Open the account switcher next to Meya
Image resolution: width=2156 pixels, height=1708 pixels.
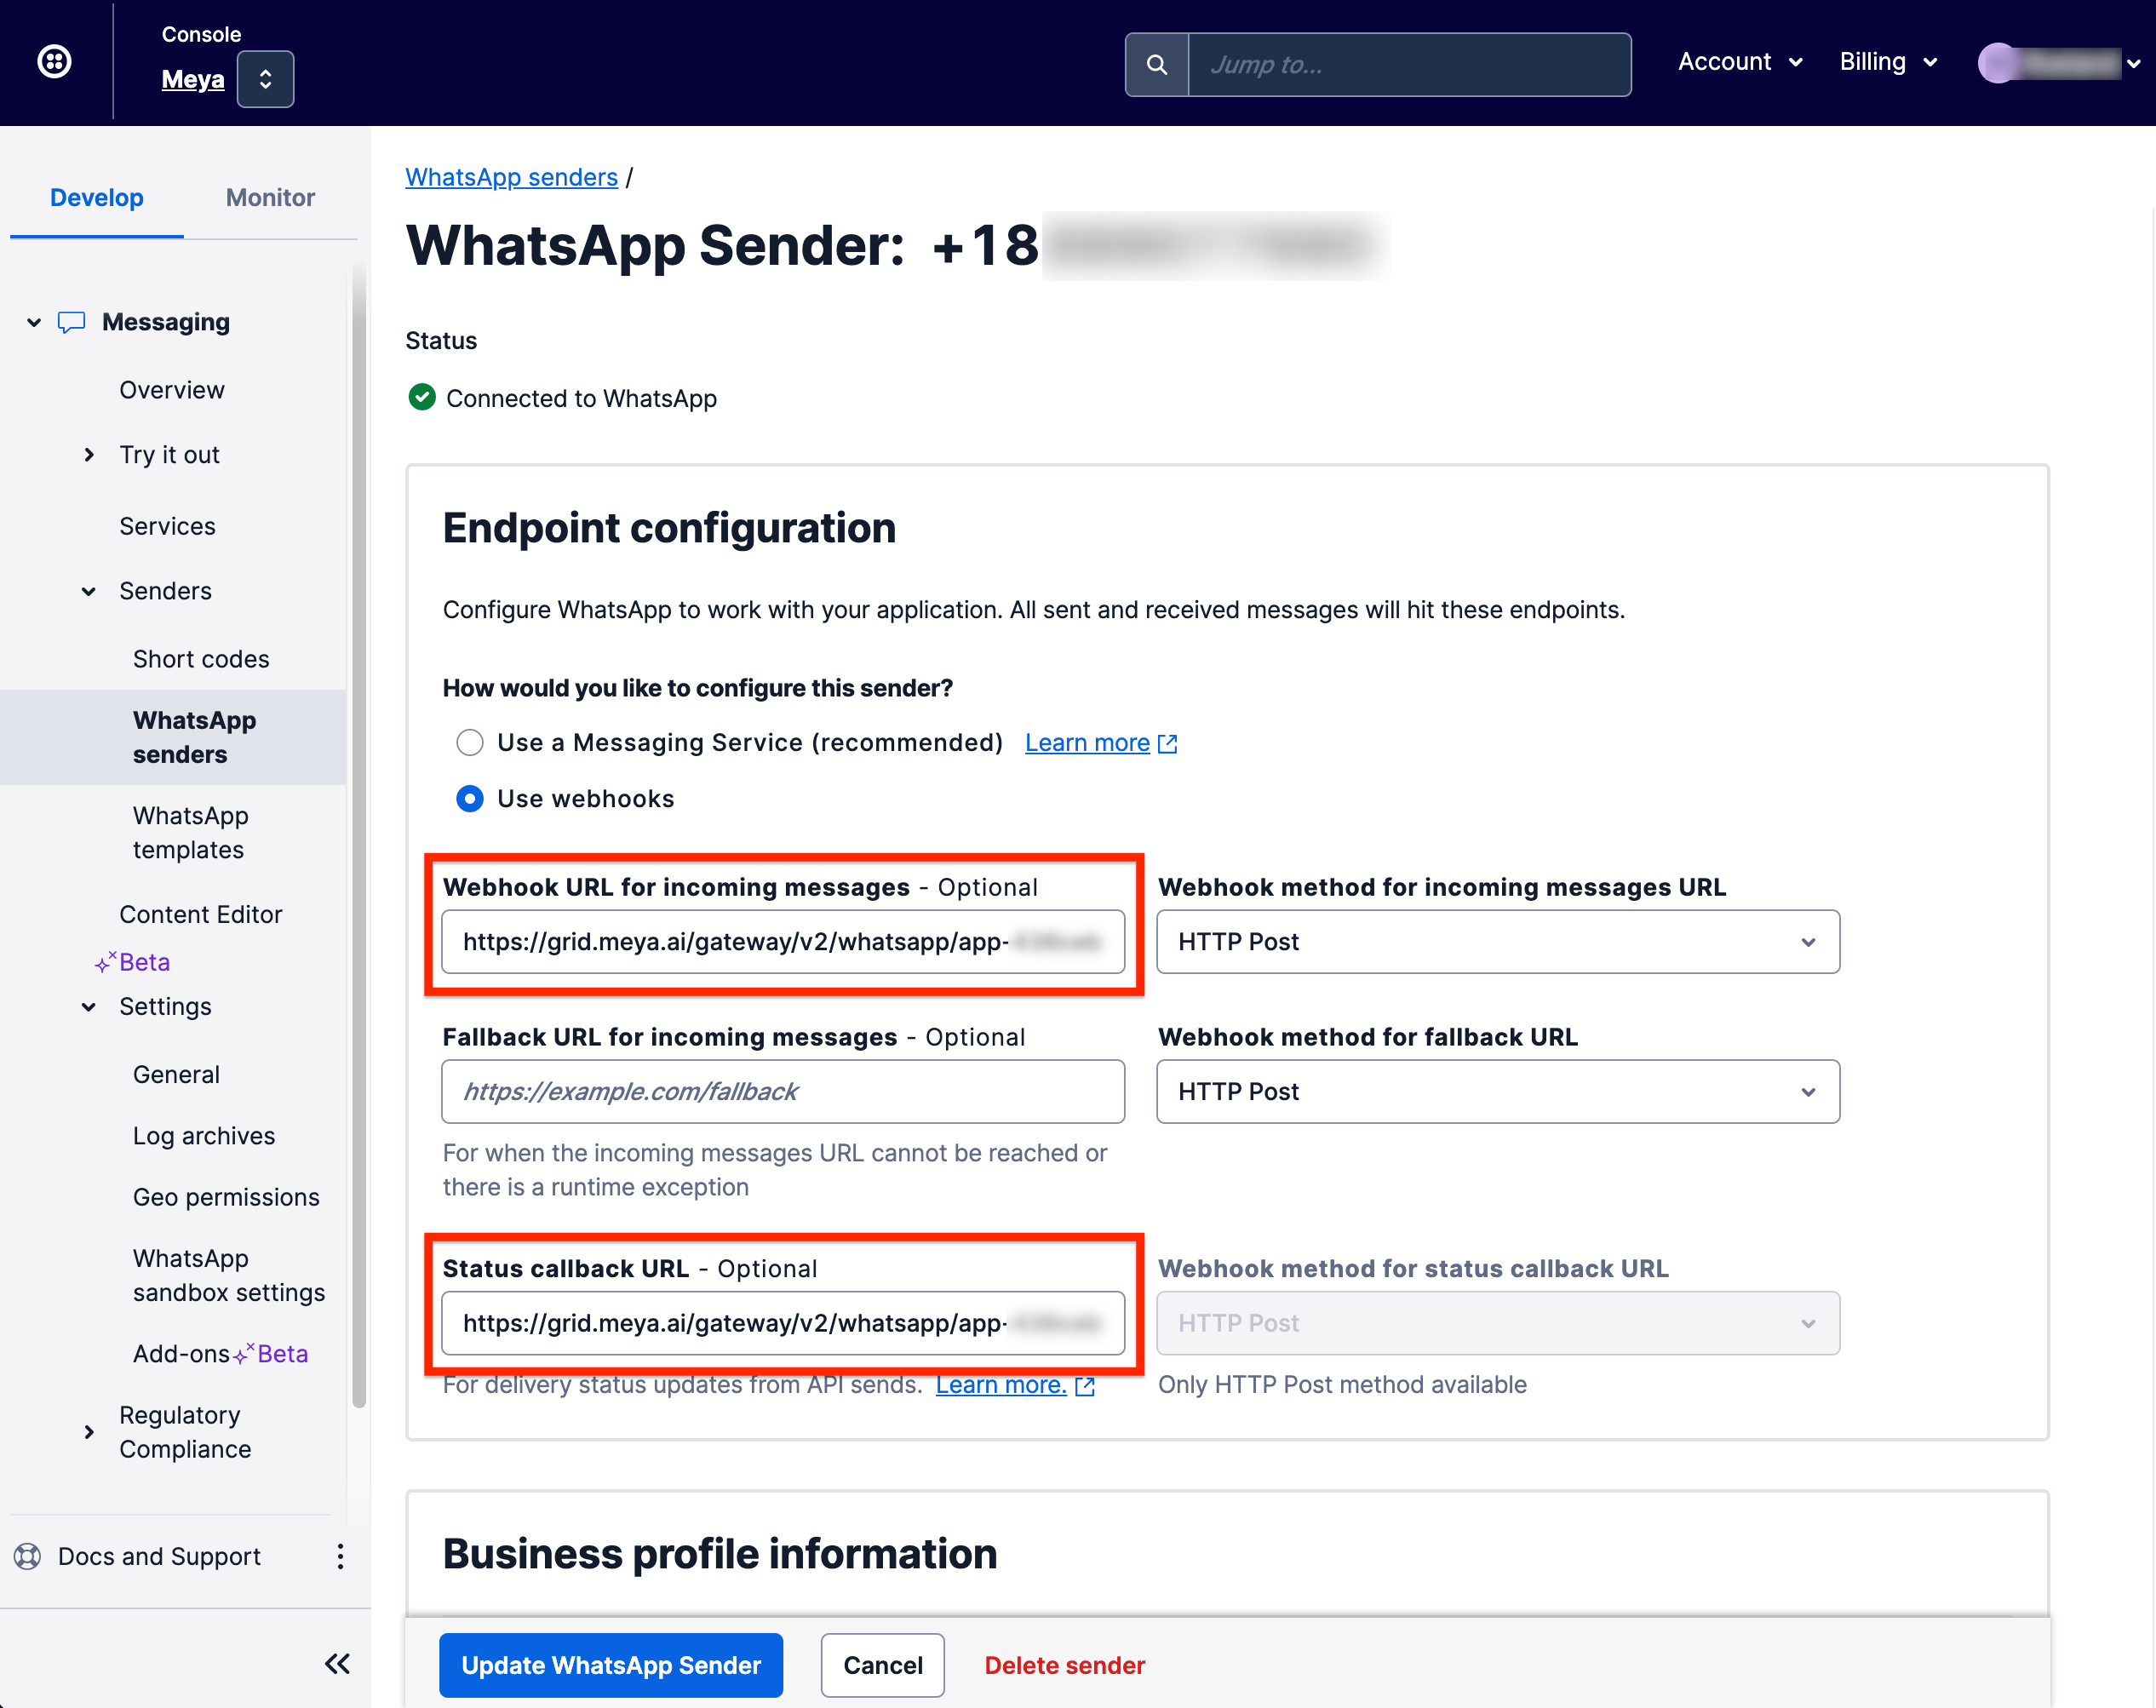click(x=265, y=79)
